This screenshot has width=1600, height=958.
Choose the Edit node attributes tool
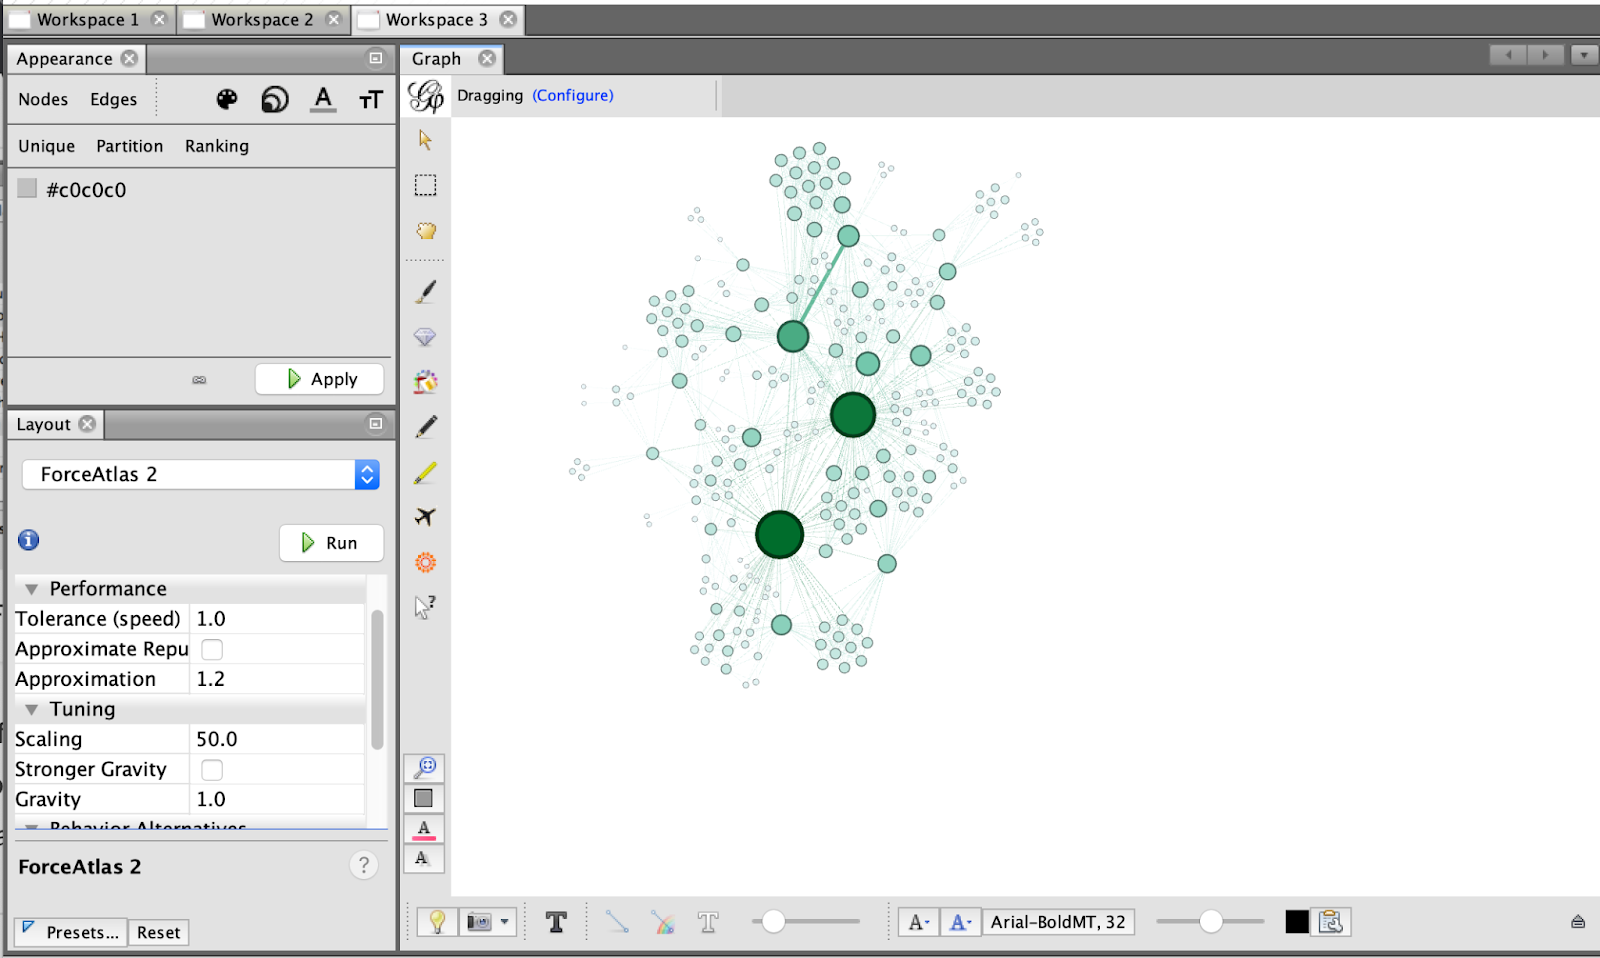pos(425,607)
